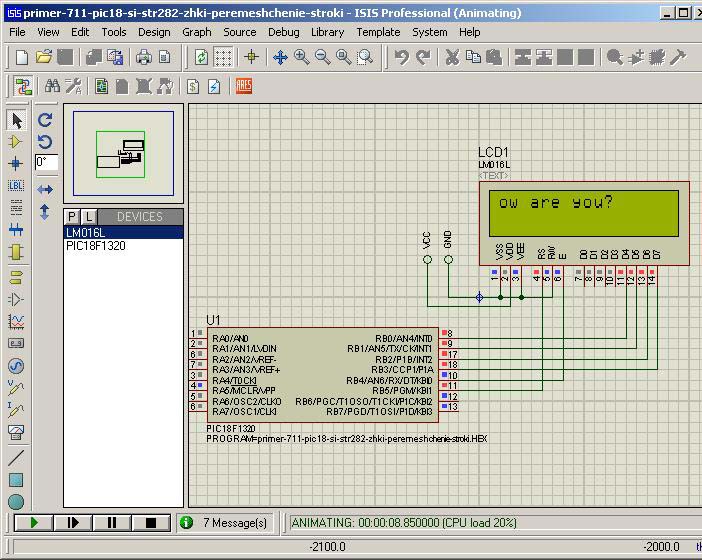
Task: Click the Undo arrow icon
Action: coord(402,58)
